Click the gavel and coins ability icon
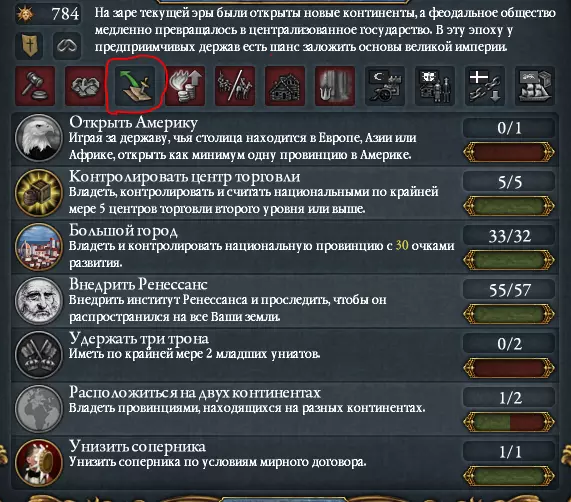This screenshot has width=571, height=502. tap(35, 86)
